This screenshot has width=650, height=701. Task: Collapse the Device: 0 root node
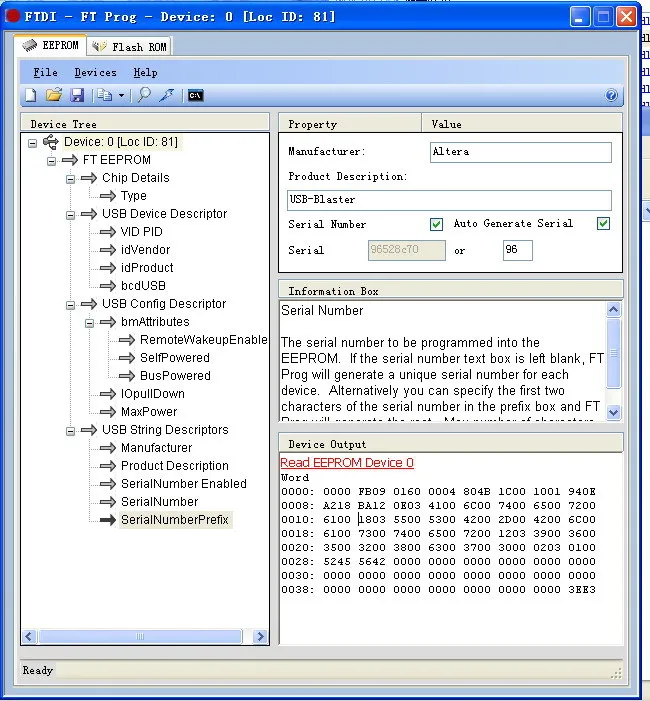[x=32, y=143]
